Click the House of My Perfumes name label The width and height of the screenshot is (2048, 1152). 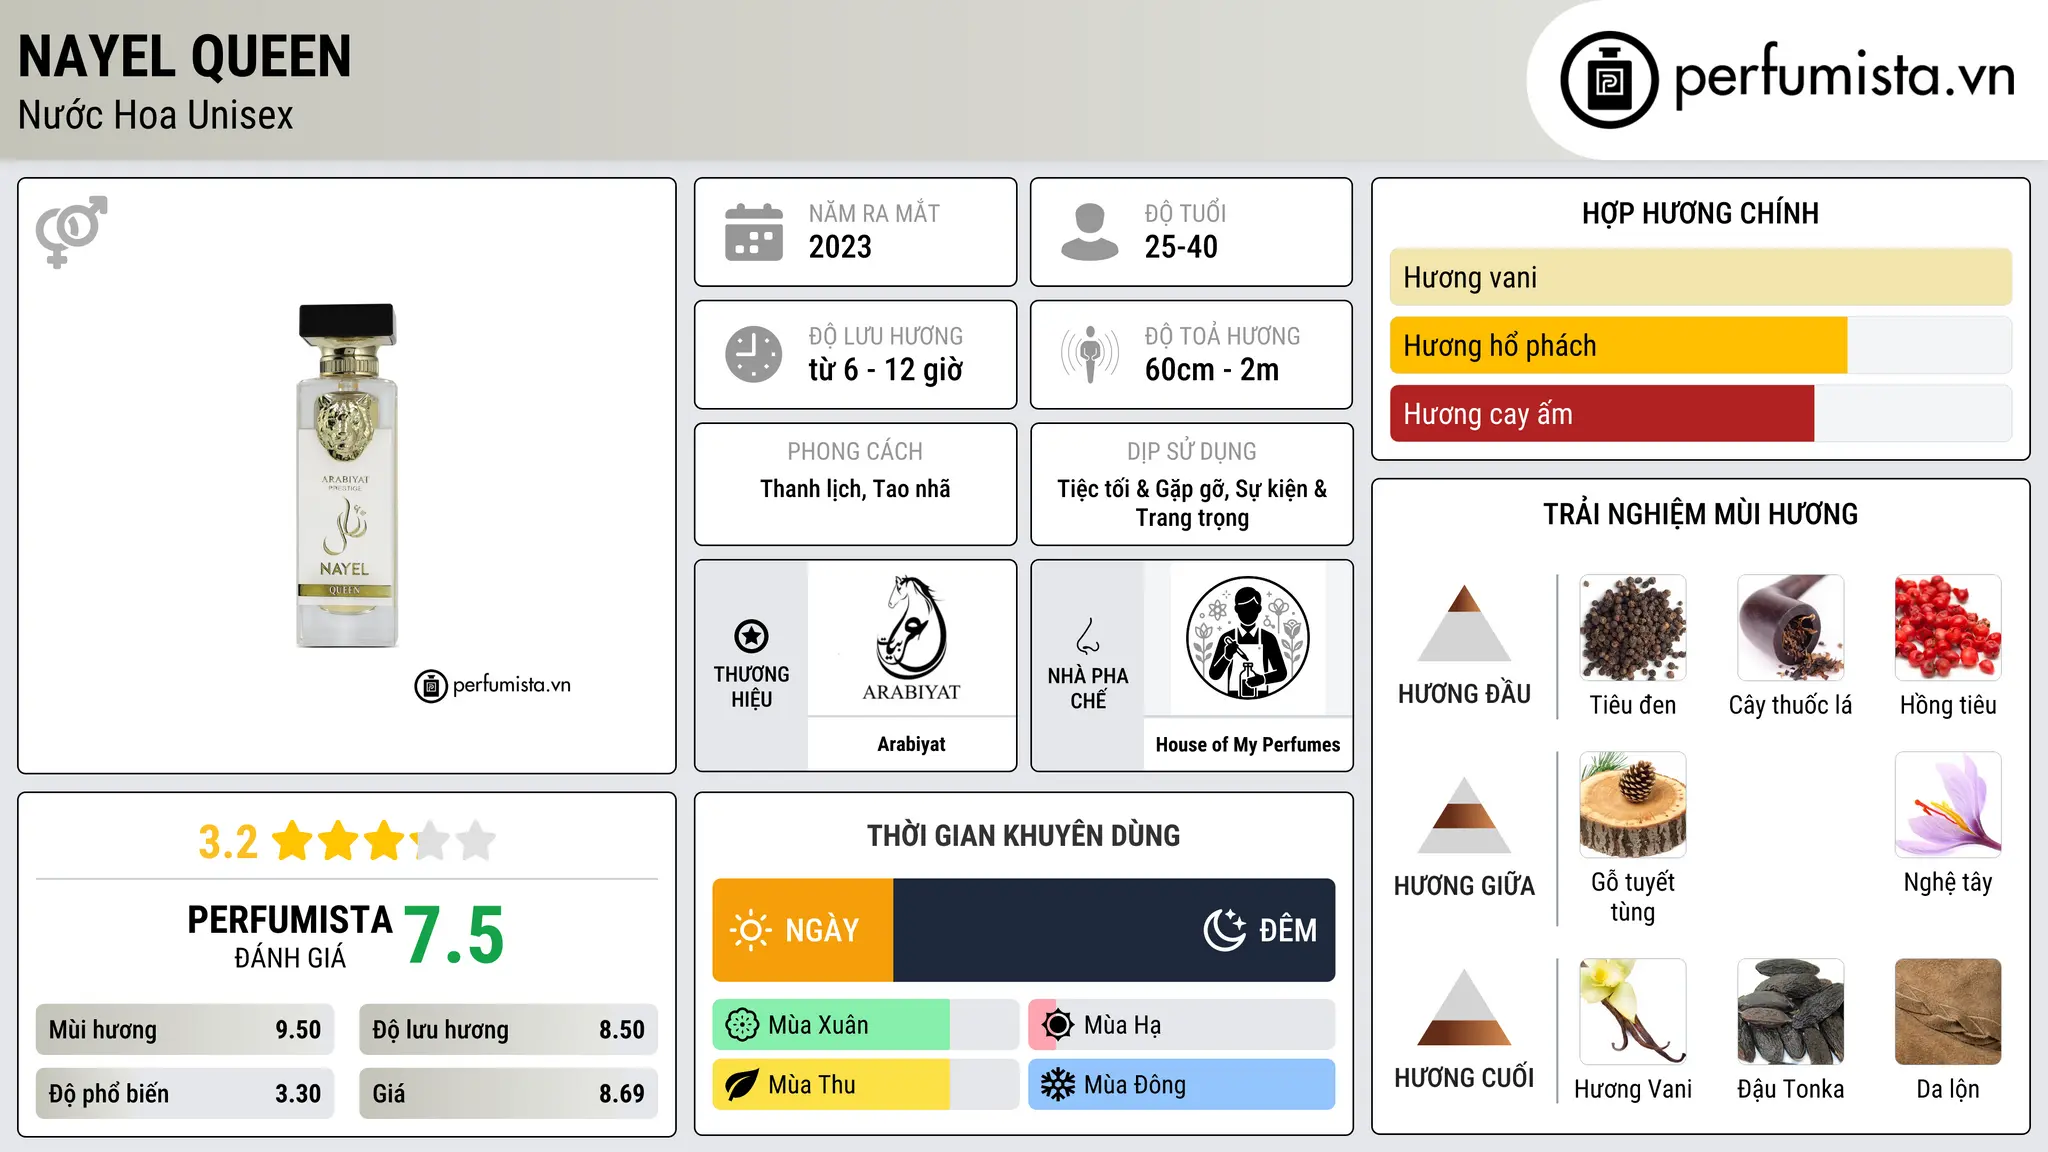click(1247, 745)
